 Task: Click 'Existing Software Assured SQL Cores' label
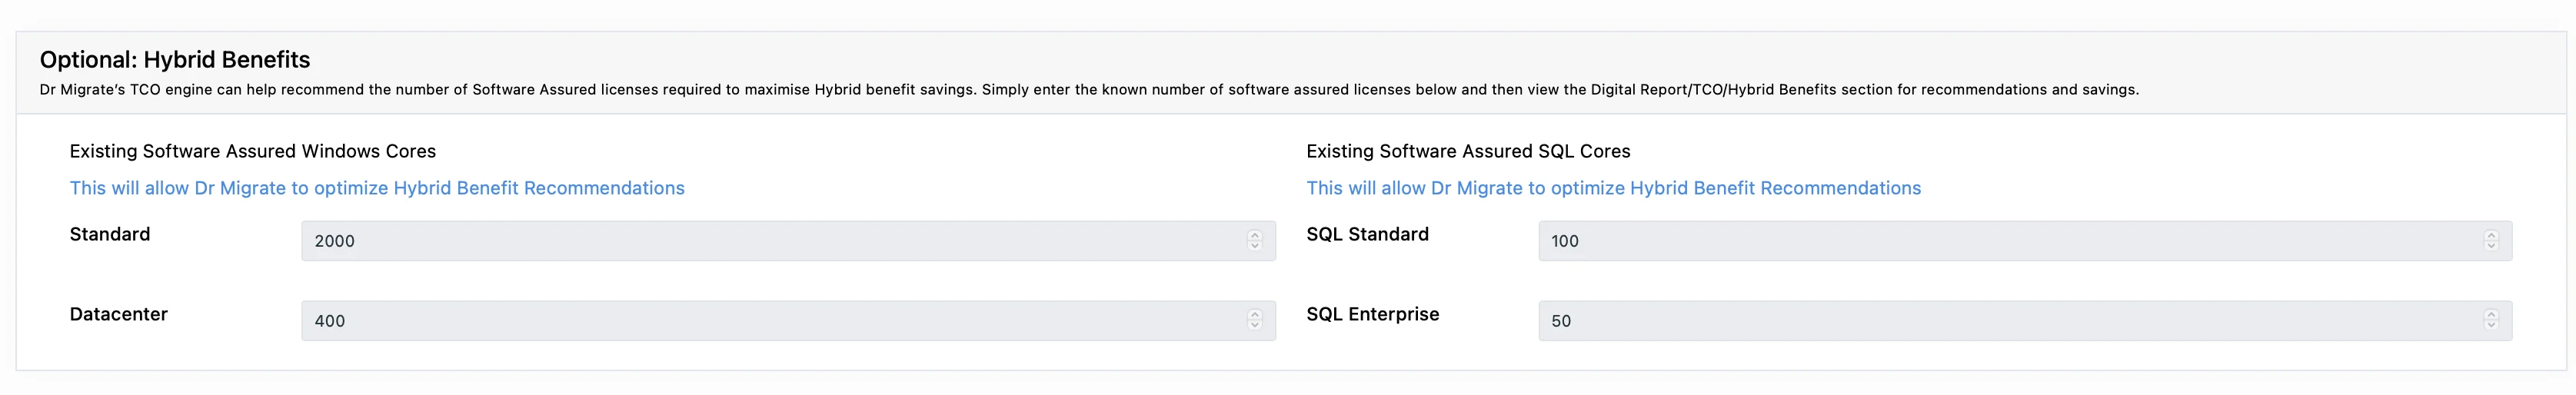pos(1468,151)
